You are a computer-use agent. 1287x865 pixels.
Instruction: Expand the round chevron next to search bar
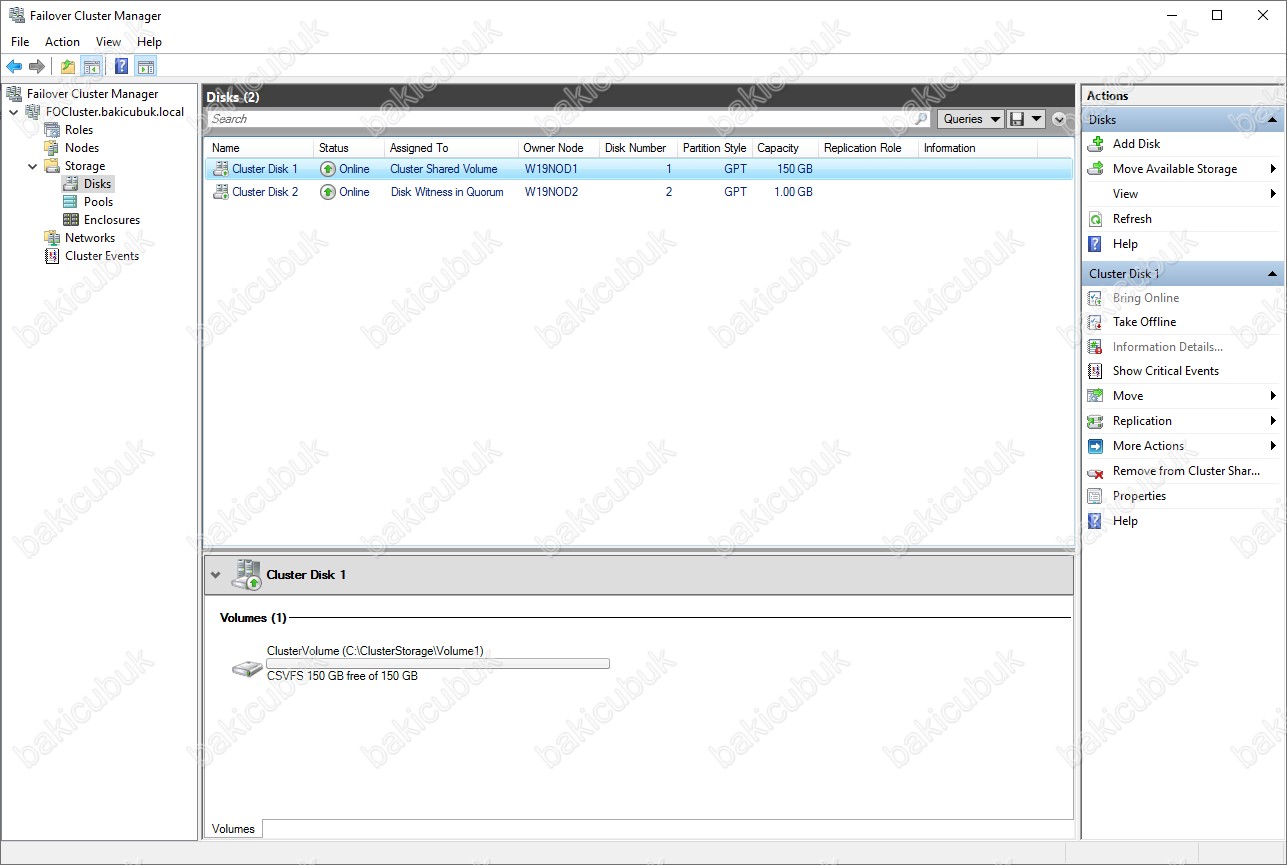click(x=1060, y=119)
